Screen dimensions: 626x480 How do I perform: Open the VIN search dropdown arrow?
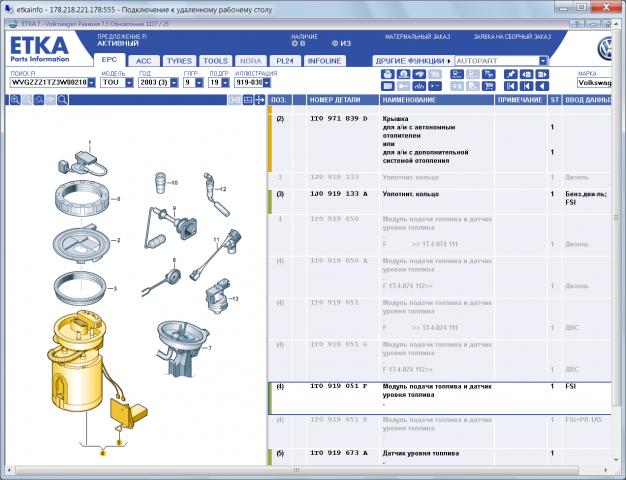92,83
